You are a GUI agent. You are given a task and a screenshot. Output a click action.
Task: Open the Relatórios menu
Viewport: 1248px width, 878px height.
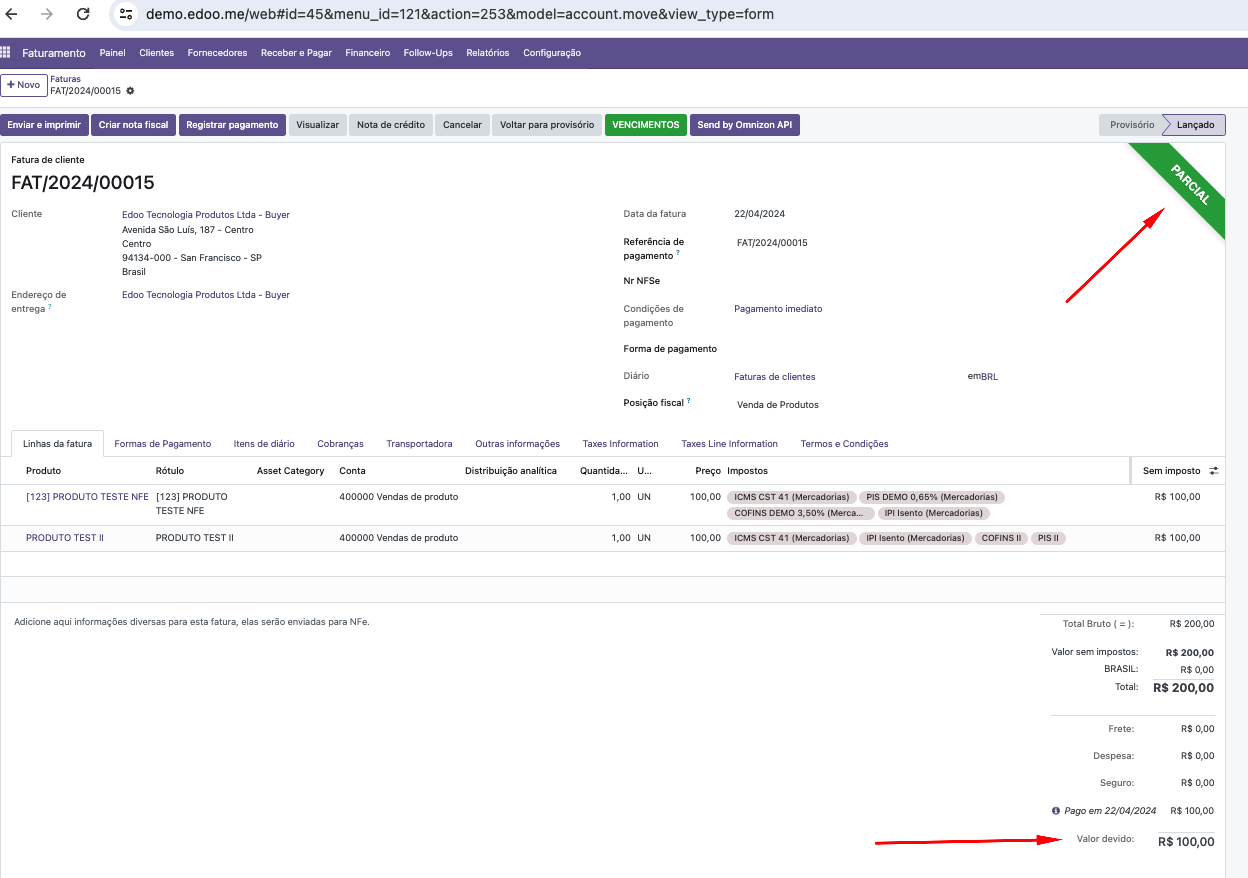pyautogui.click(x=488, y=53)
